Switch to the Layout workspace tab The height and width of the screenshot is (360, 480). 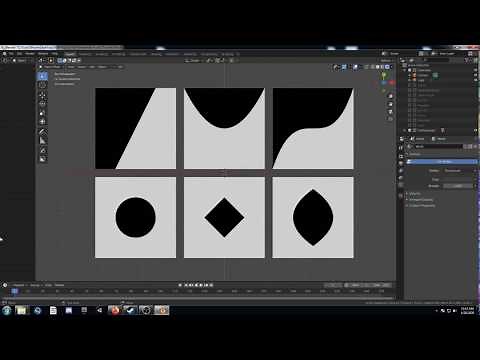point(70,54)
